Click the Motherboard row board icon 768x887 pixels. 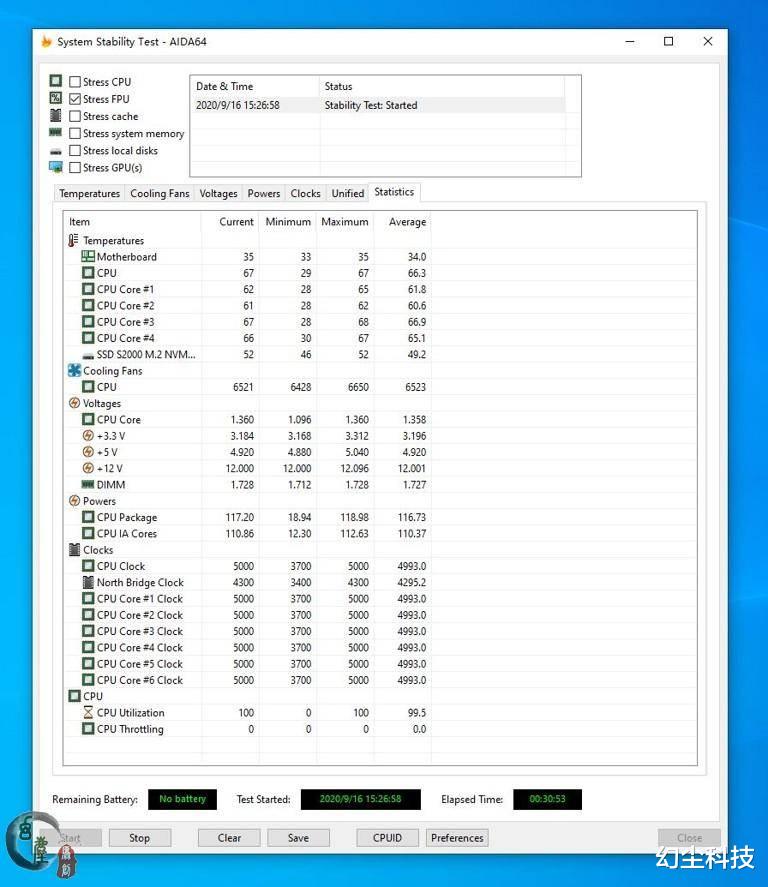[88, 256]
